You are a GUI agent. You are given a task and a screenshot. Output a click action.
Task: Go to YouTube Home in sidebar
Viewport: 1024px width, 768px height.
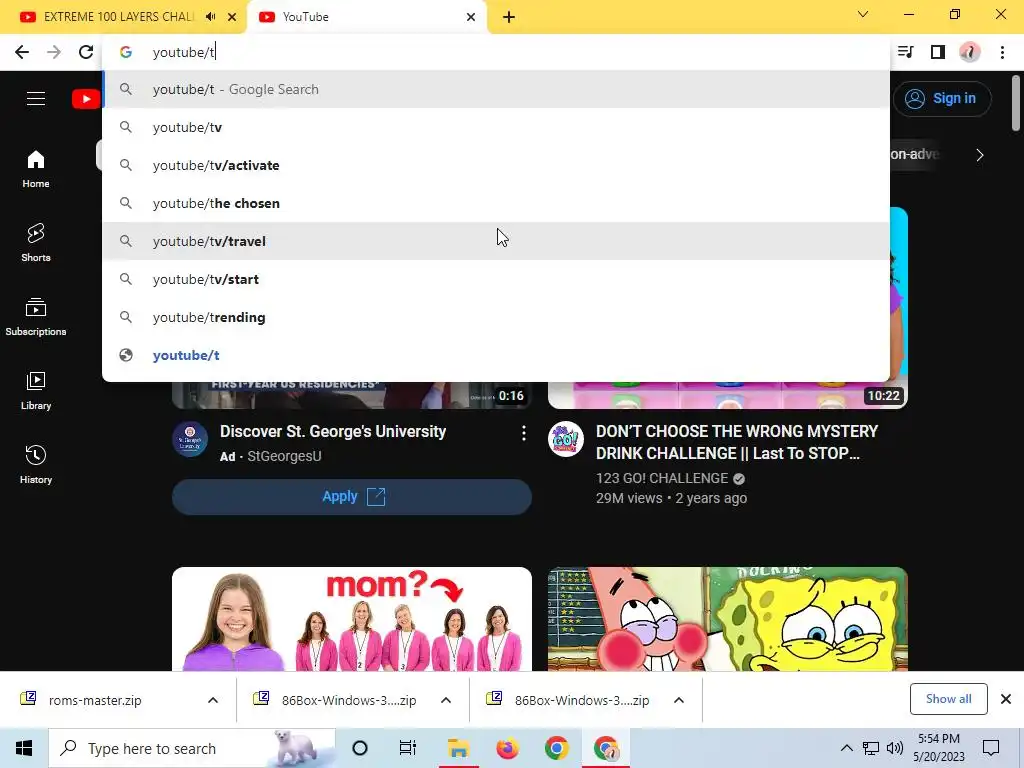pos(36,169)
